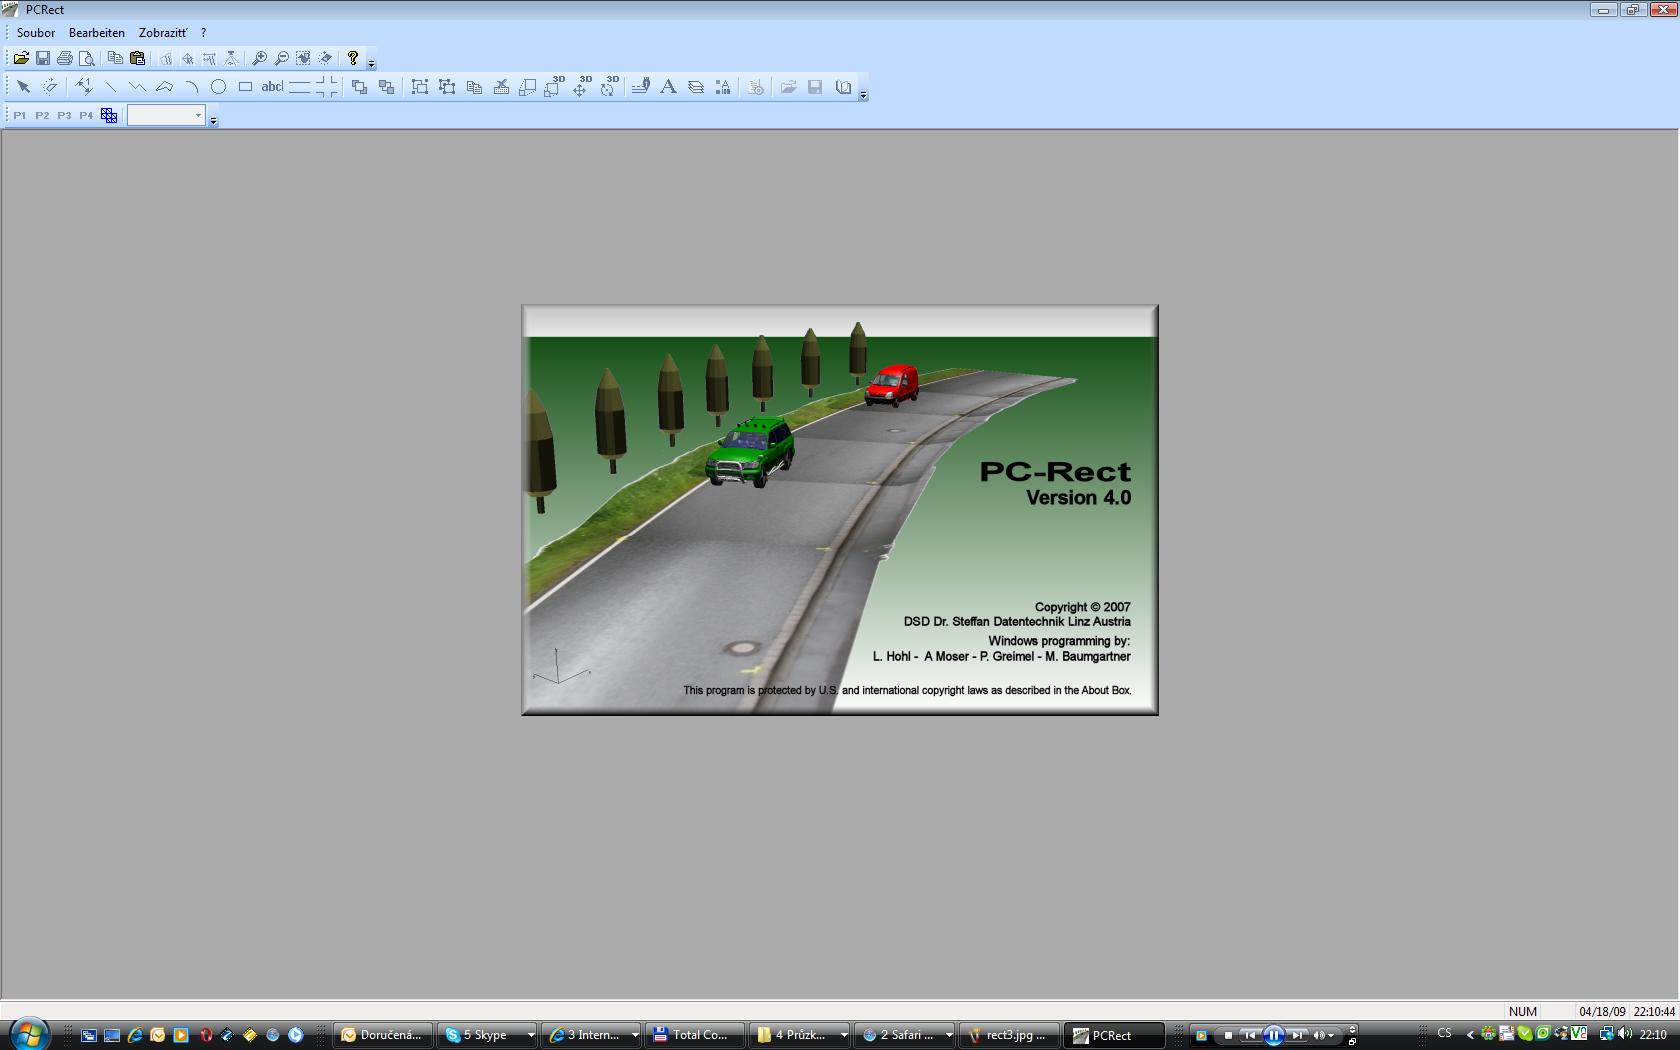Screen dimensions: 1680x1050
Task: Expand first toolbar options arrow
Action: 371,64
